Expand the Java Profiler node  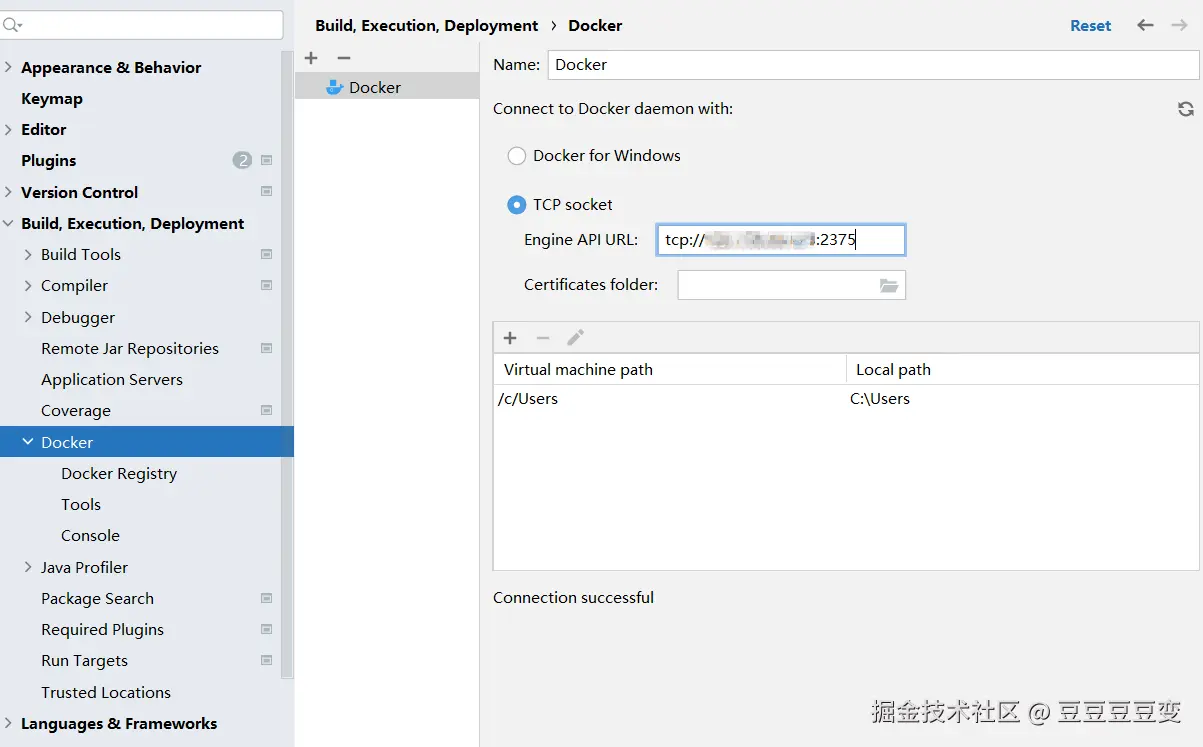coord(28,567)
